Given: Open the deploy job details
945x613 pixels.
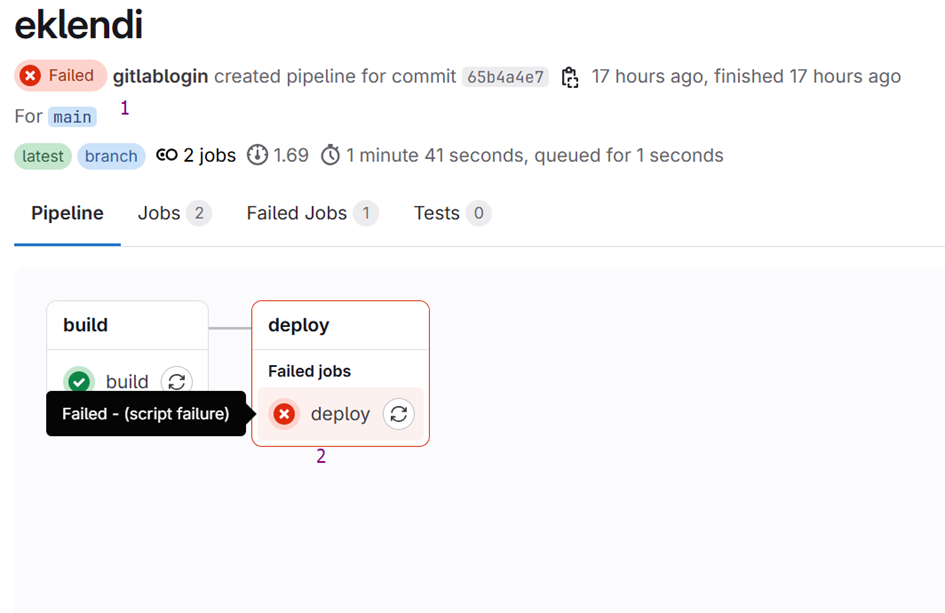Looking at the screenshot, I should coord(340,413).
